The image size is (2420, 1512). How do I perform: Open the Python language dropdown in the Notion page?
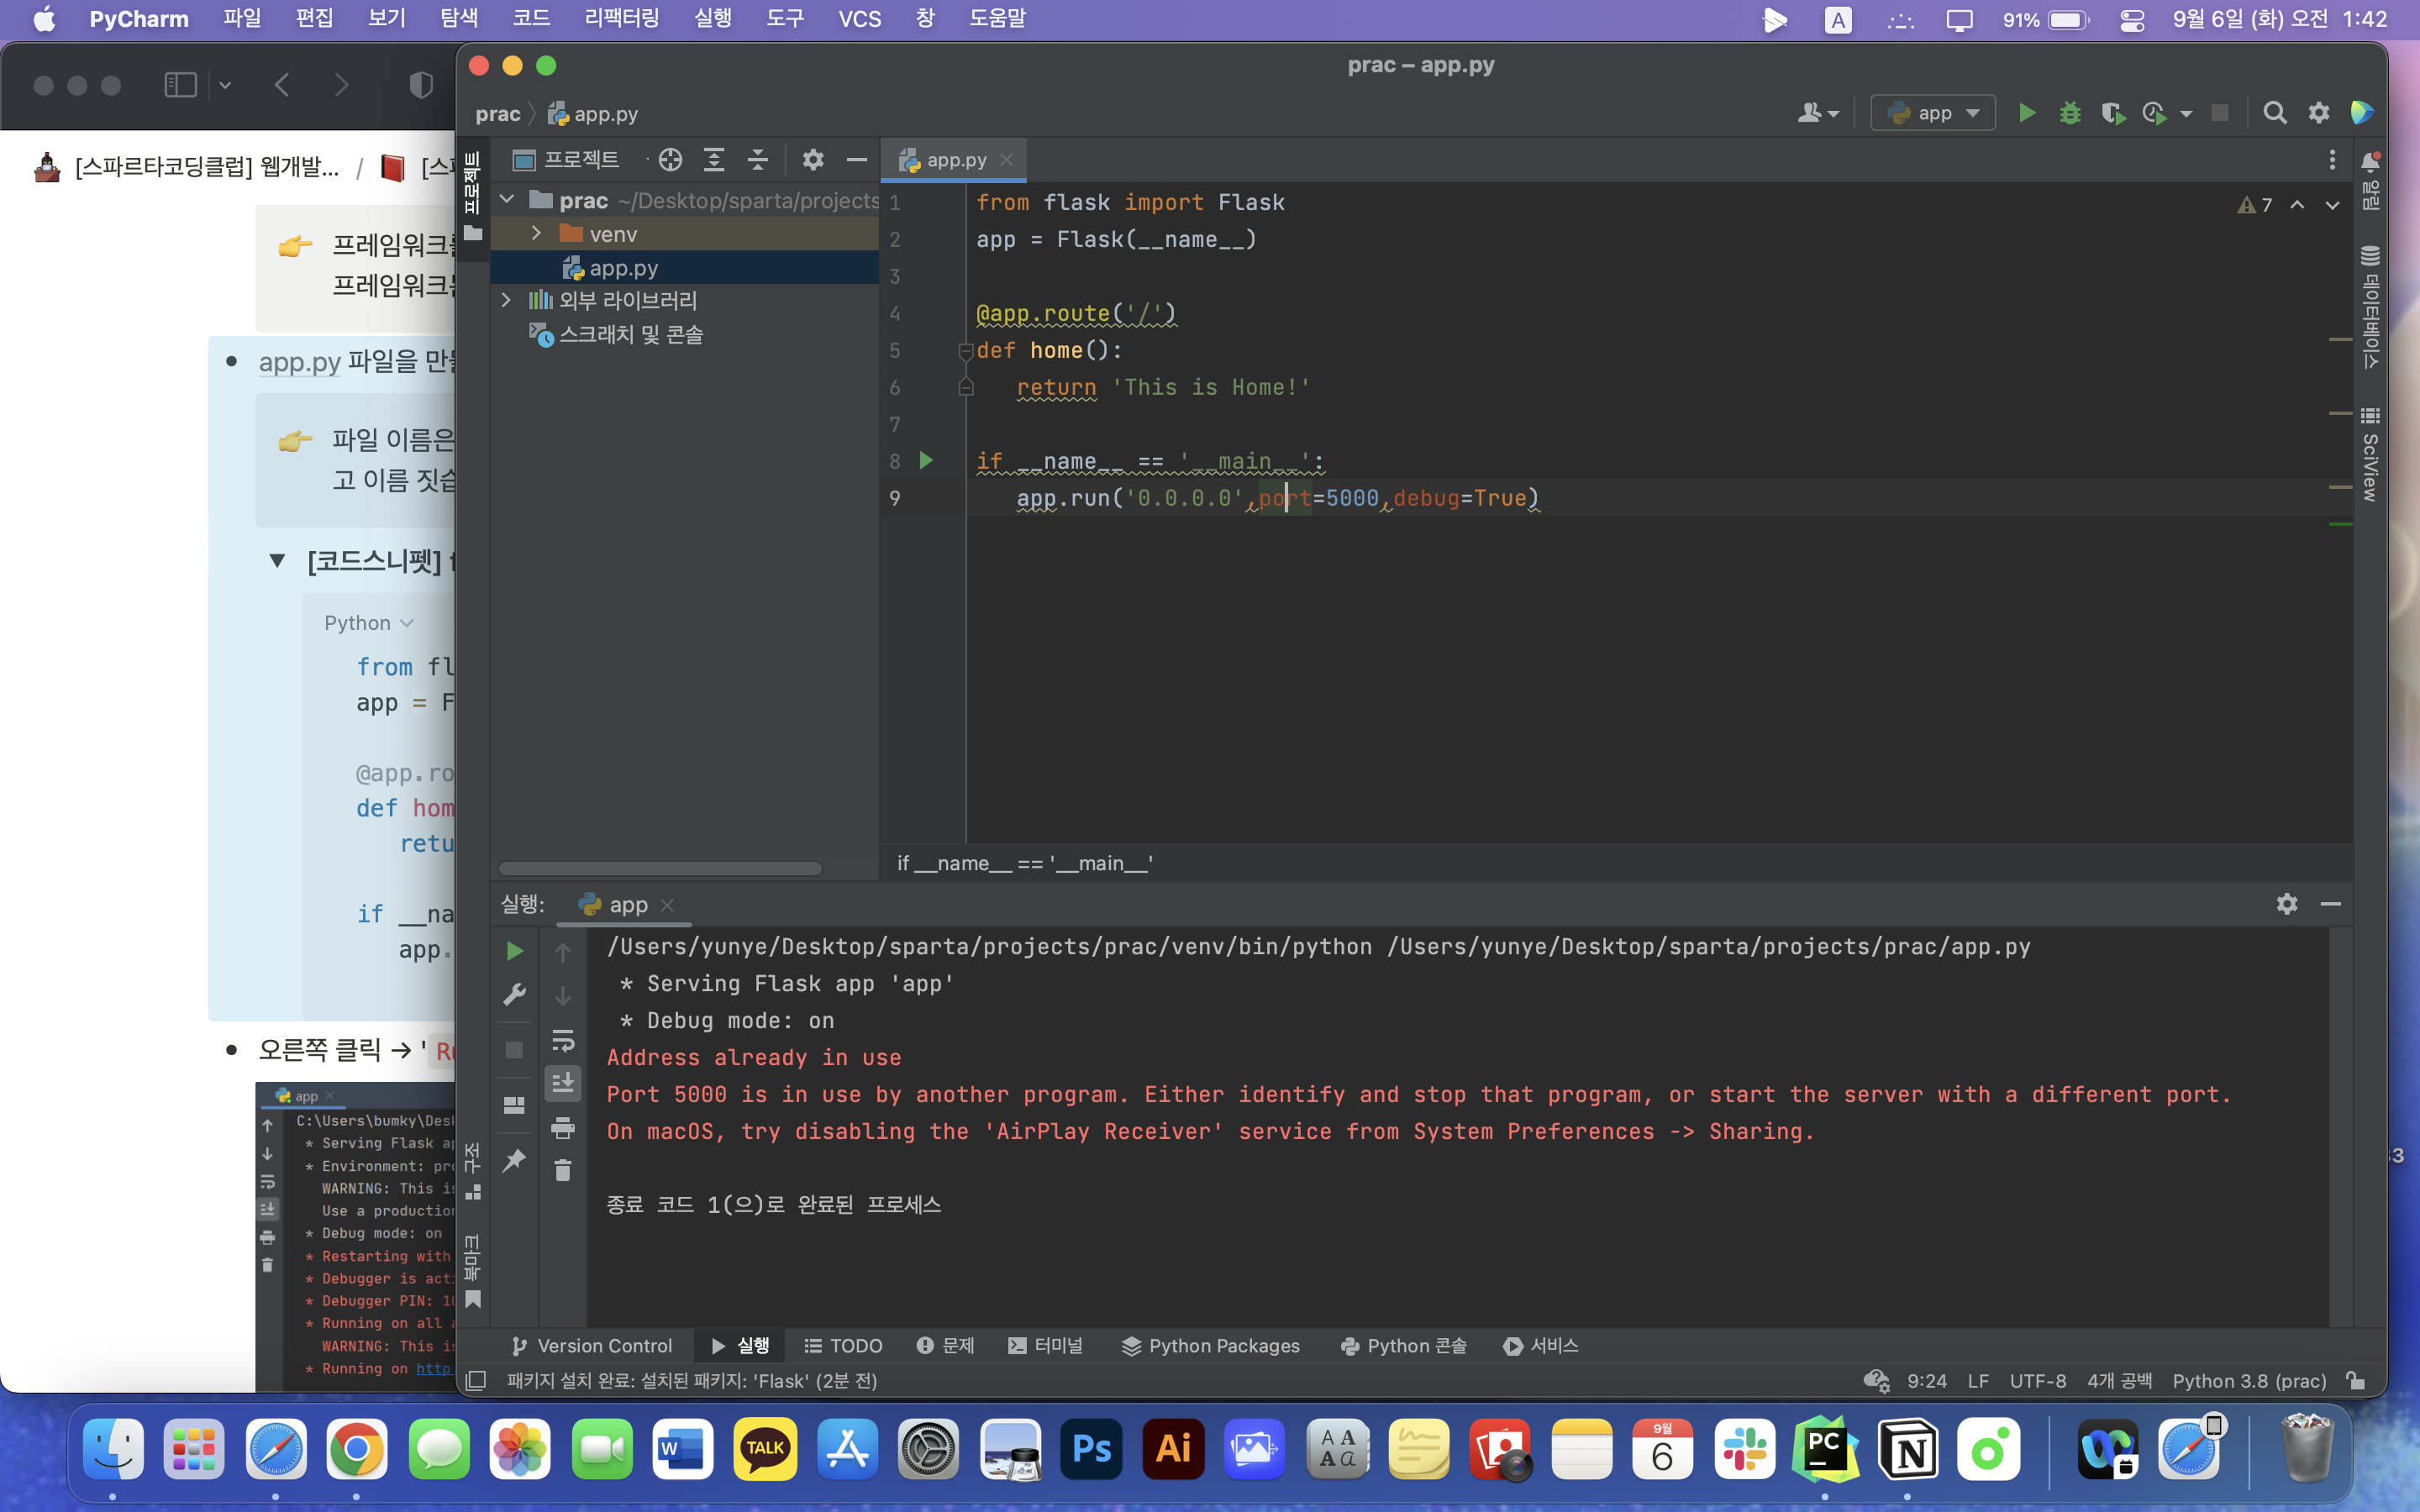pos(368,623)
